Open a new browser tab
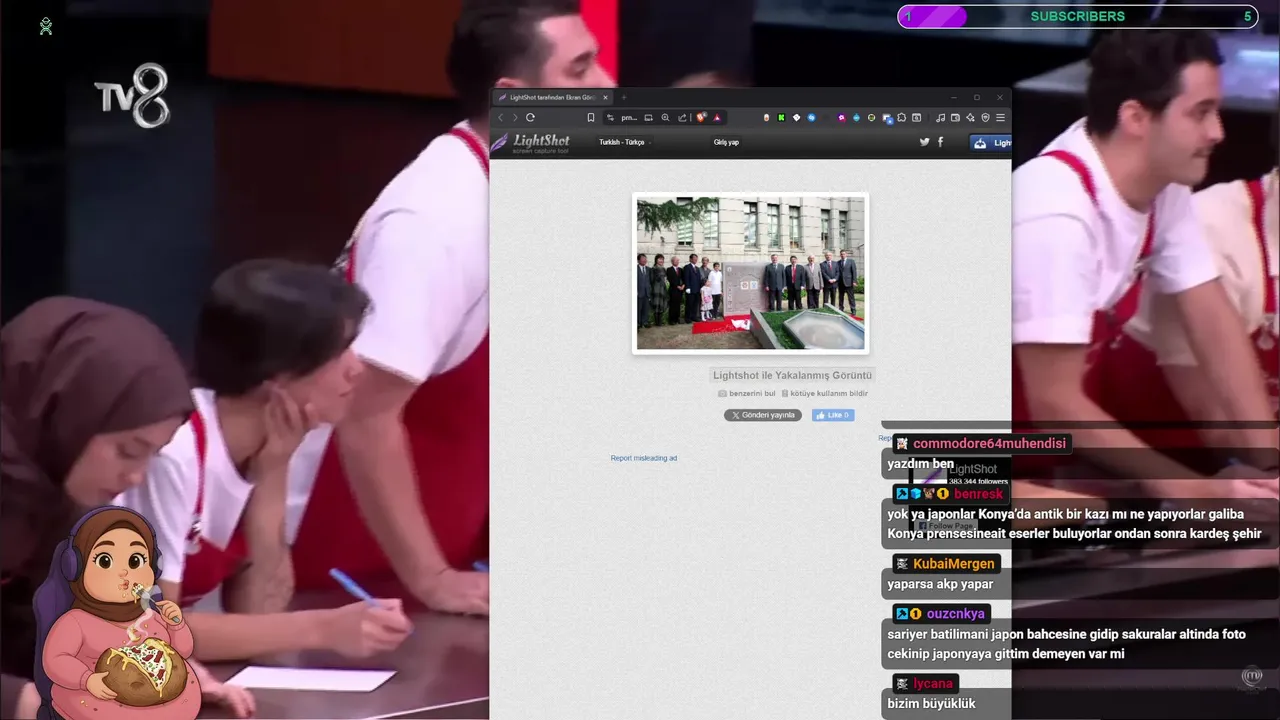 click(624, 97)
